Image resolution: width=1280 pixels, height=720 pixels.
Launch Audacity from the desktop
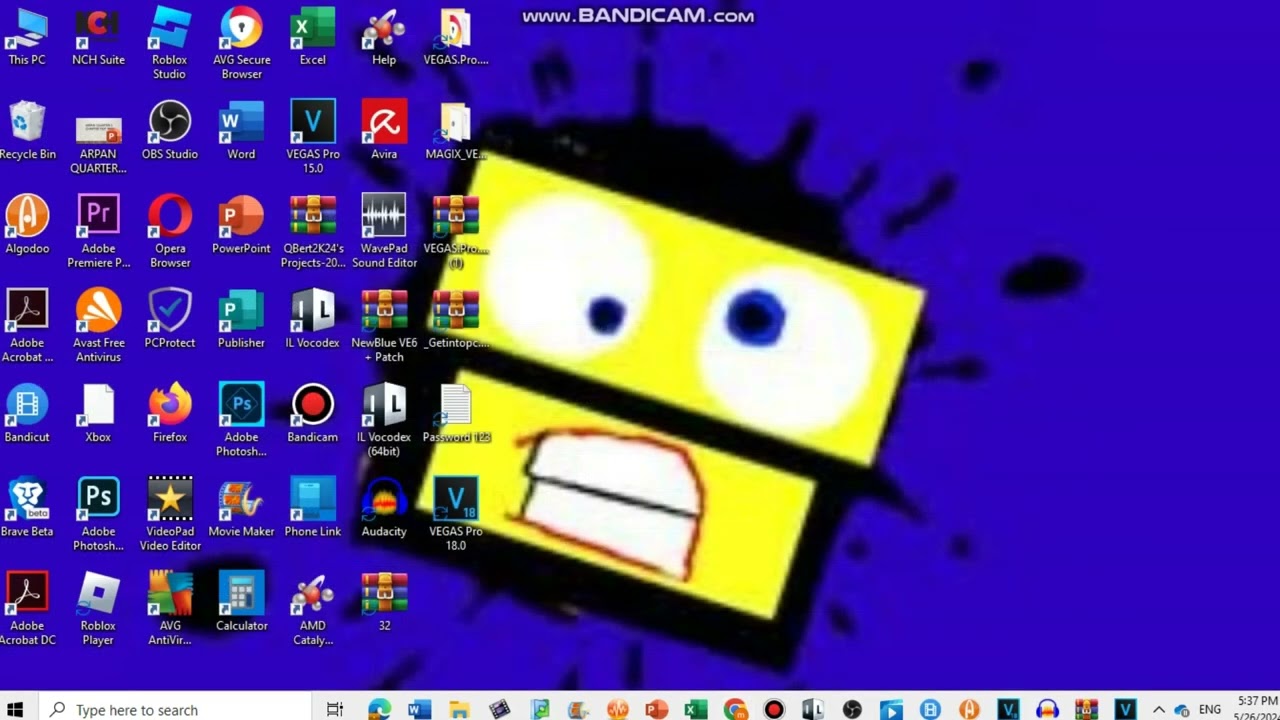click(384, 508)
